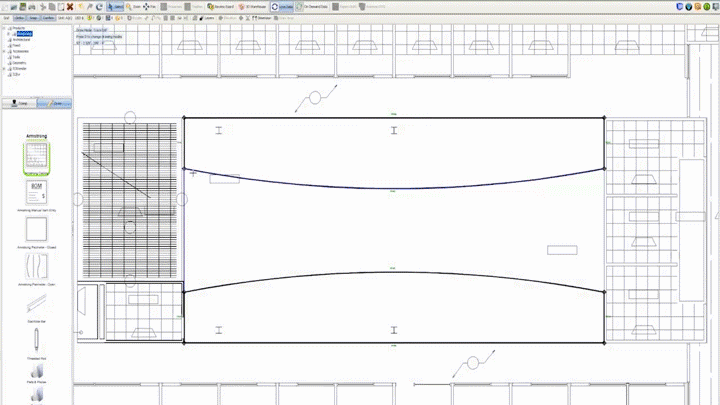
Task: Toggle the Ortho mode button
Action: click(x=19, y=18)
